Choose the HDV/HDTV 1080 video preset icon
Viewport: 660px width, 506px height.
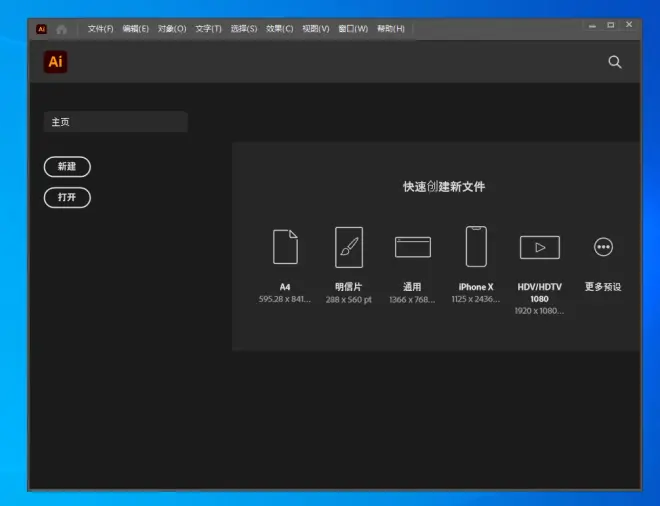click(540, 247)
